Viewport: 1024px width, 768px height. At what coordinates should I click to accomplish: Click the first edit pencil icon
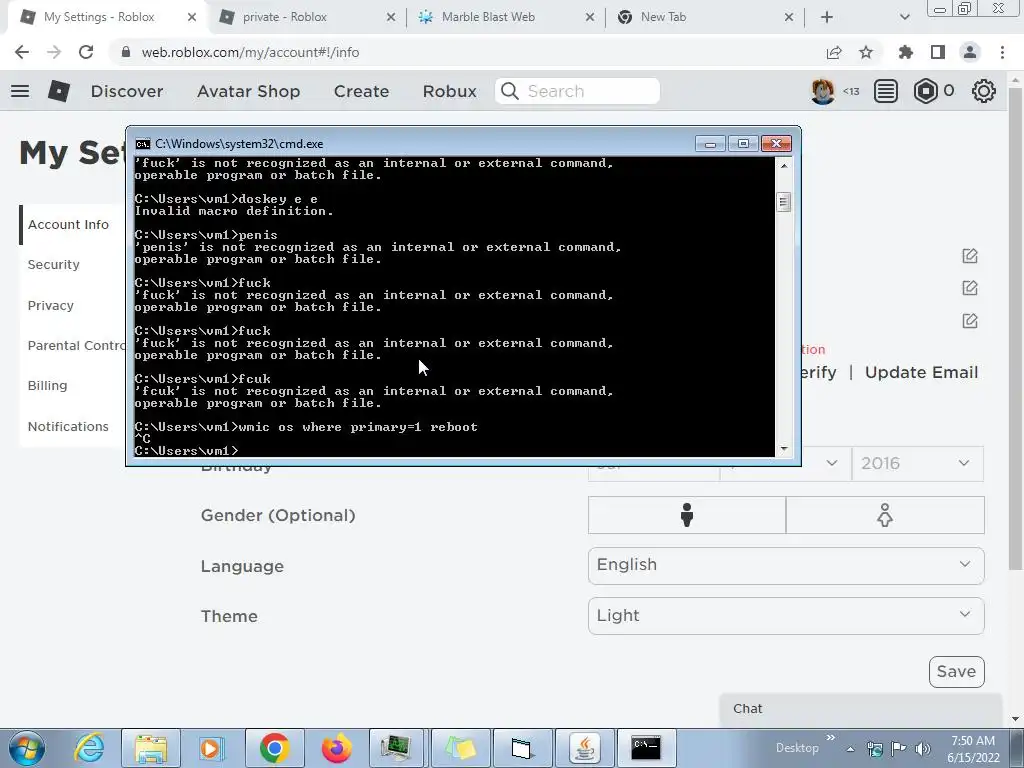pos(970,256)
